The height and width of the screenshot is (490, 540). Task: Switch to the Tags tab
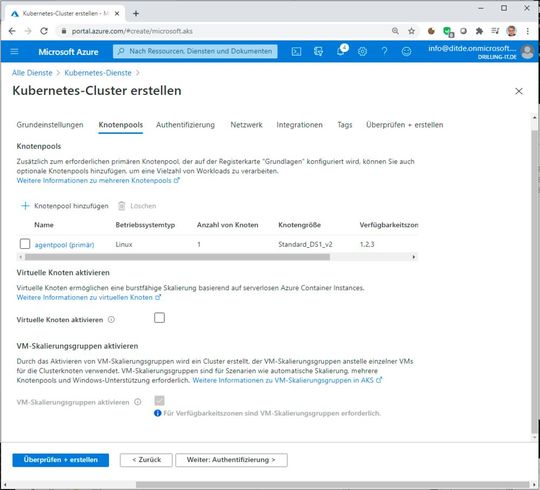coord(345,125)
